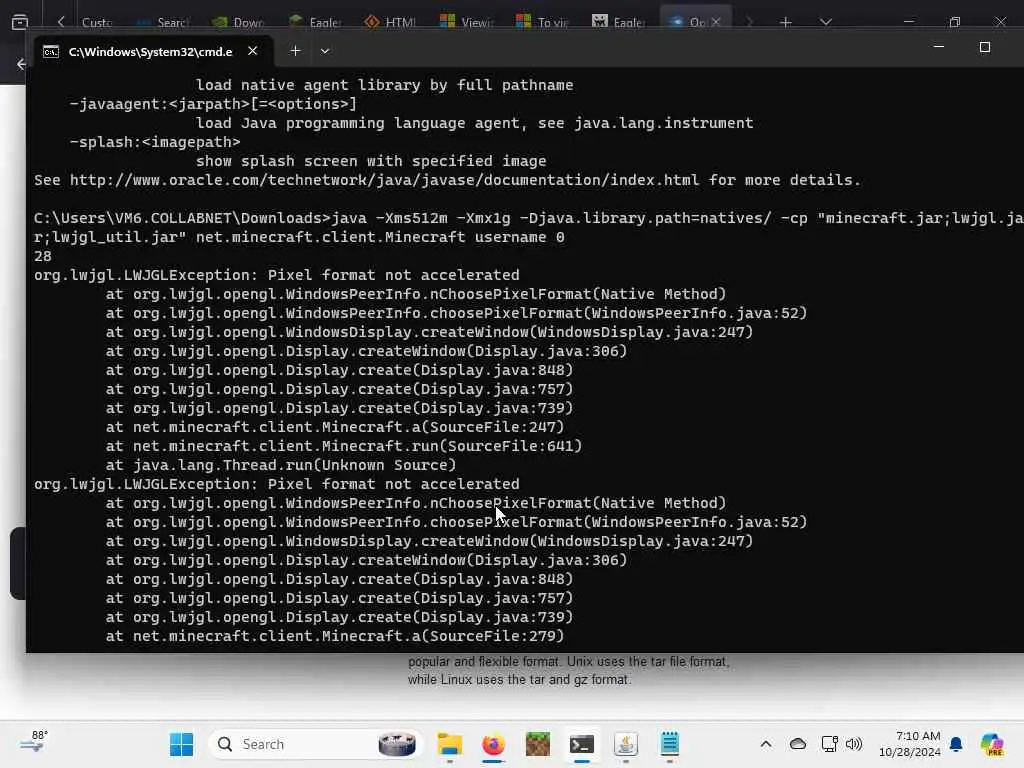Screen dimensions: 1024x768
Task: Switch to the To vic browser tab
Action: pos(543,22)
